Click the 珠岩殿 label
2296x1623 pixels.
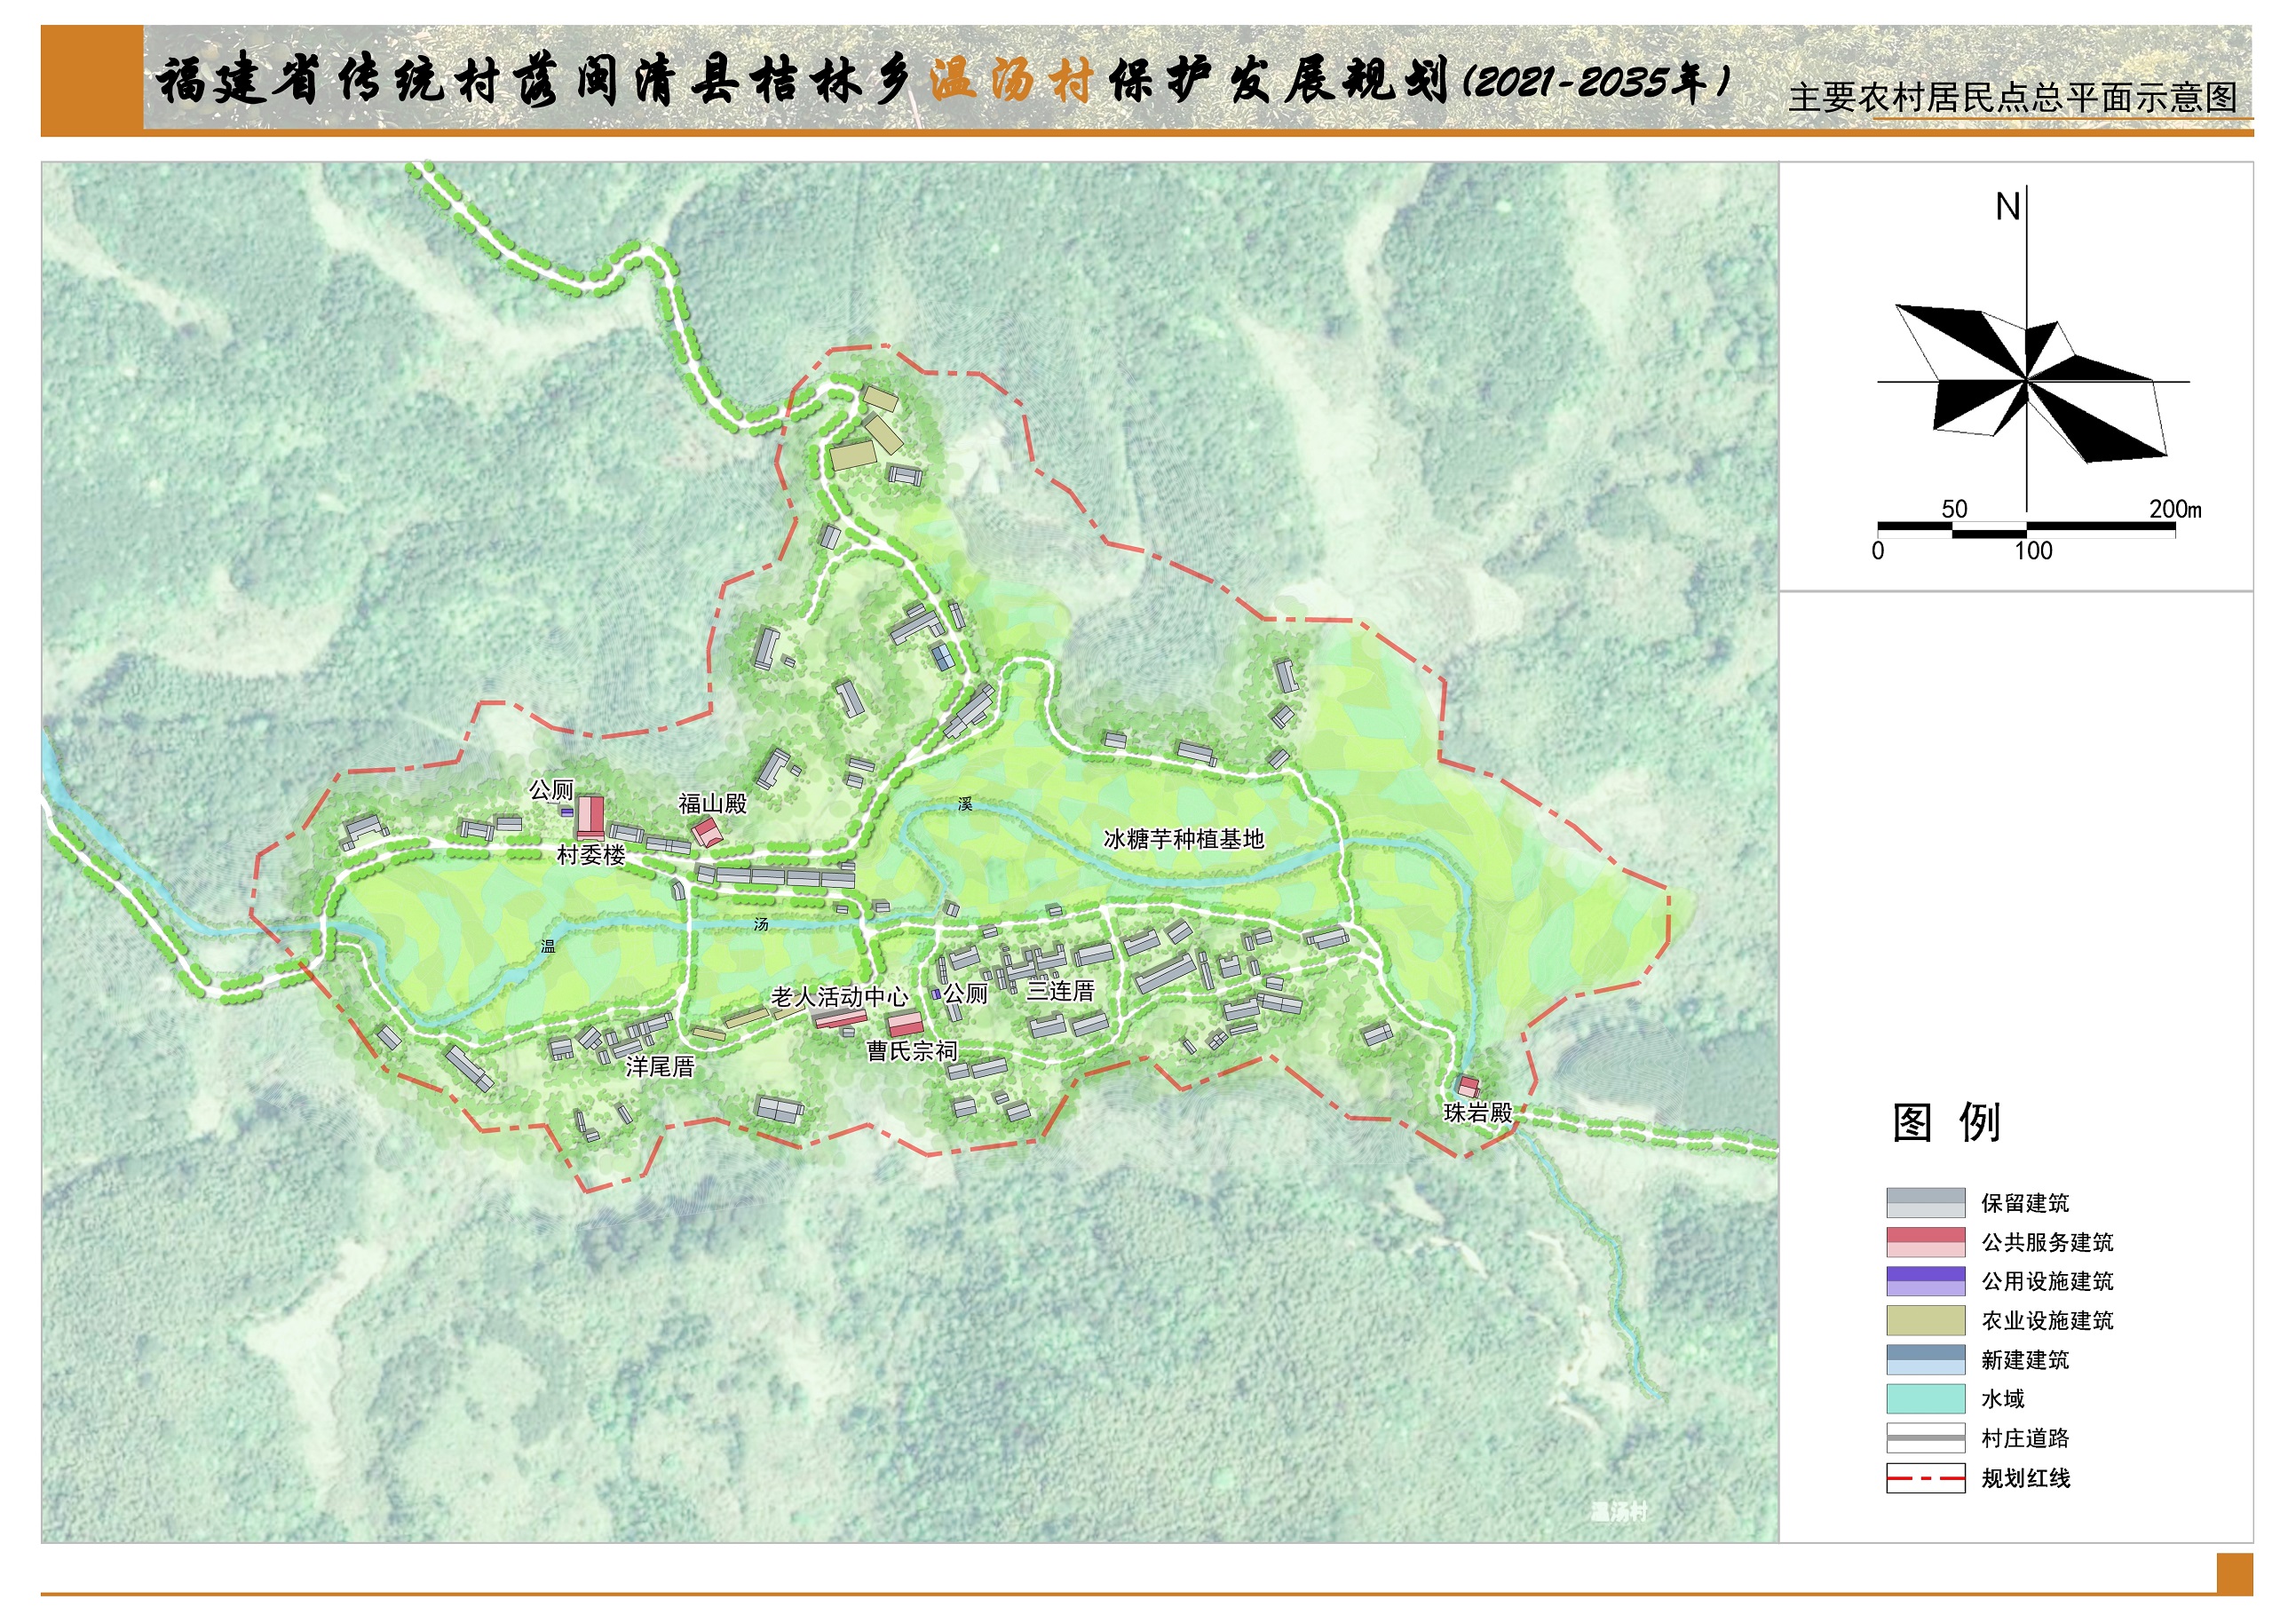tap(1478, 1112)
